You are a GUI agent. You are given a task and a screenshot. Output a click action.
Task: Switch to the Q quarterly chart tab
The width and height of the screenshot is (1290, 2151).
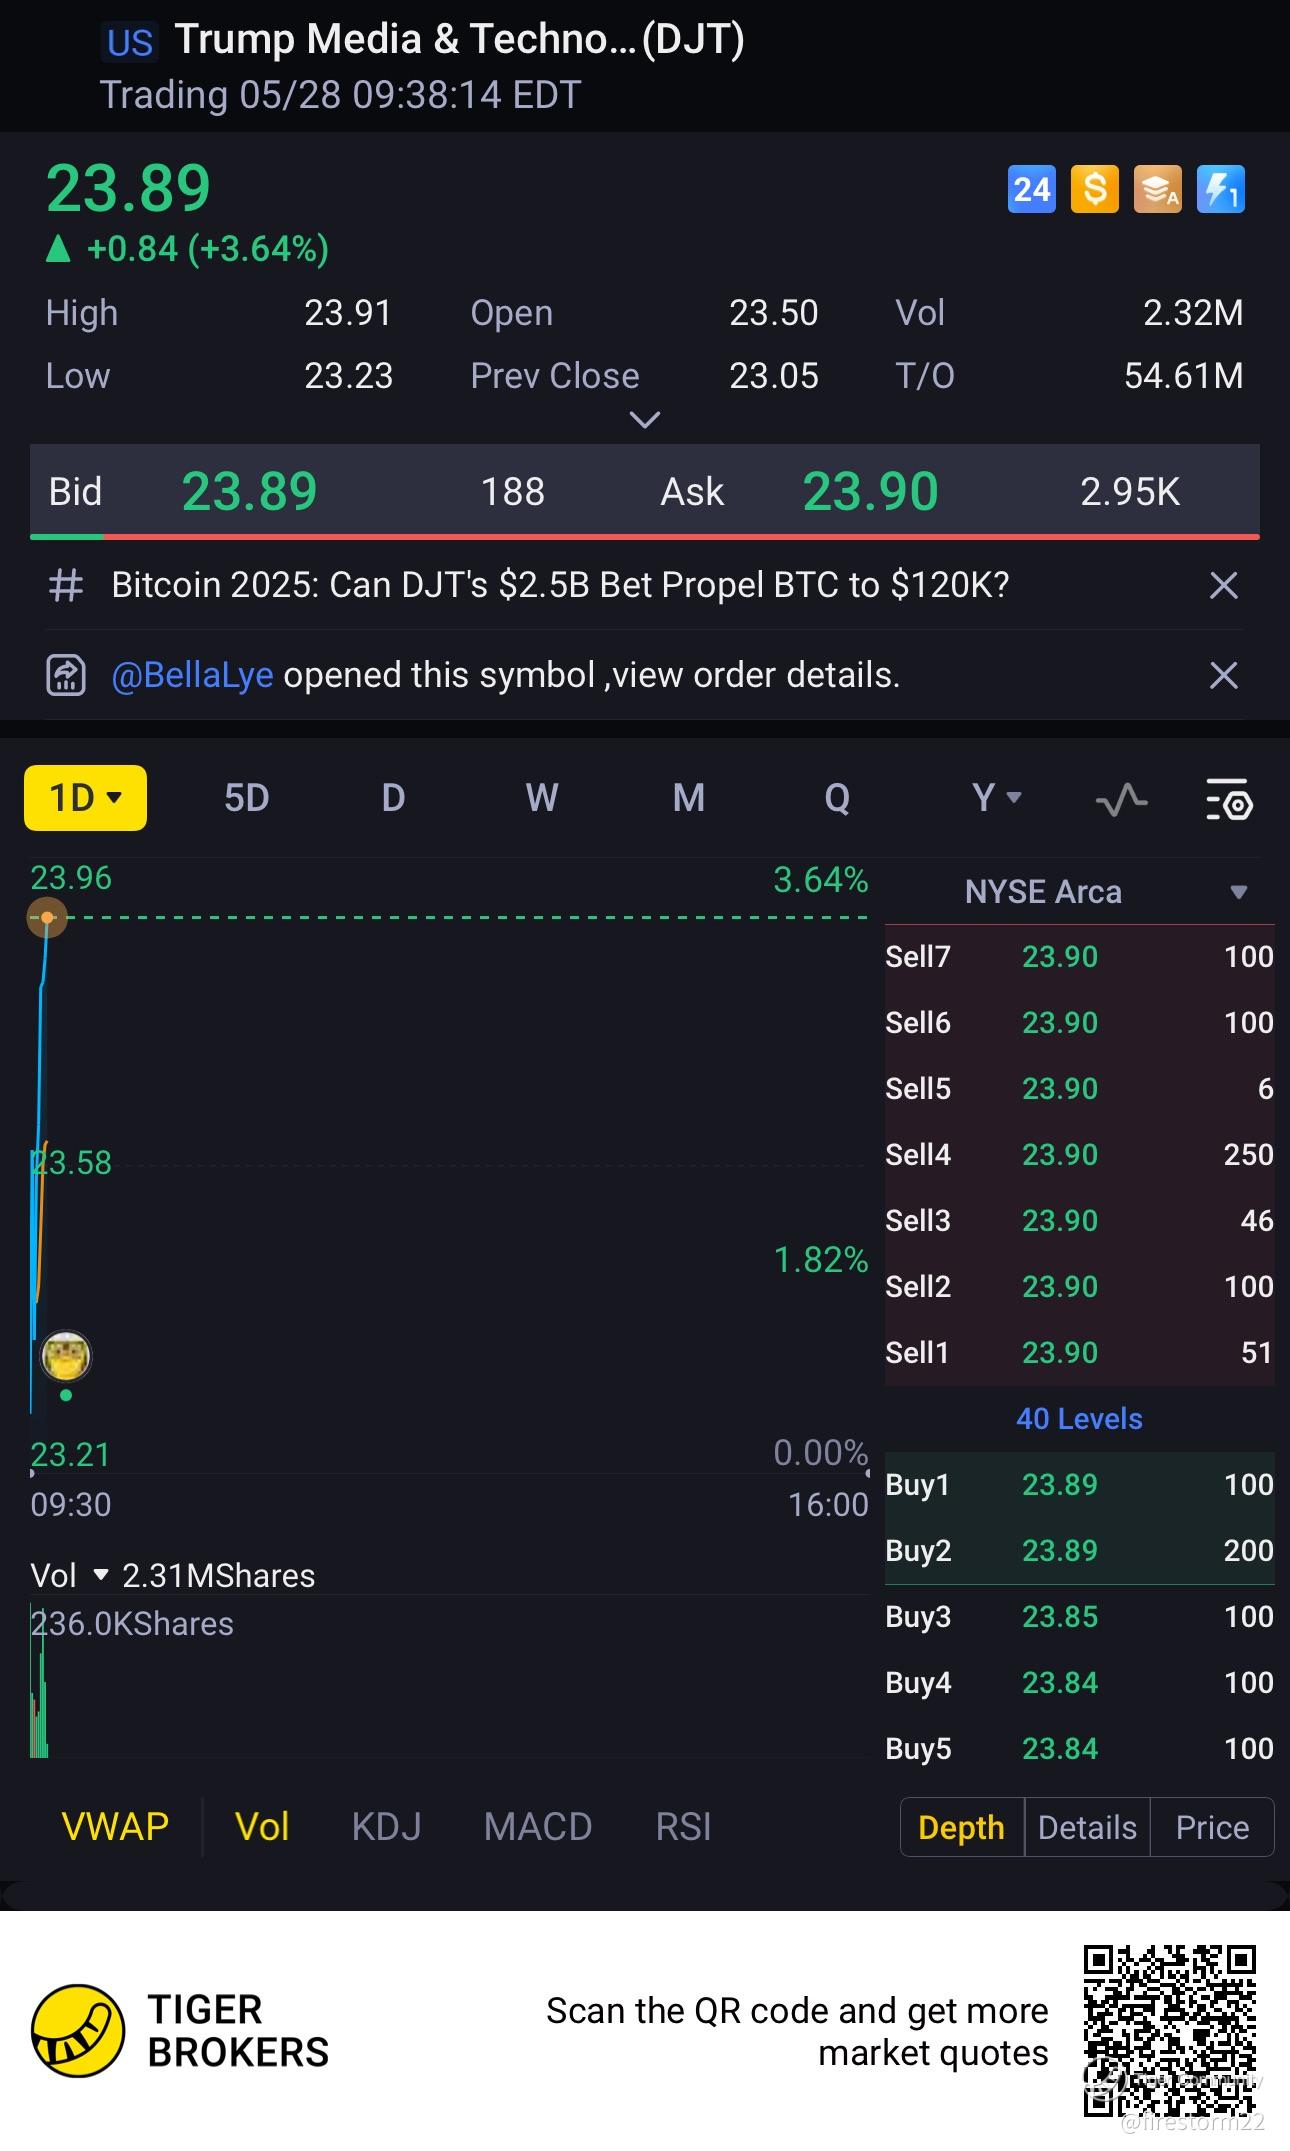click(837, 798)
